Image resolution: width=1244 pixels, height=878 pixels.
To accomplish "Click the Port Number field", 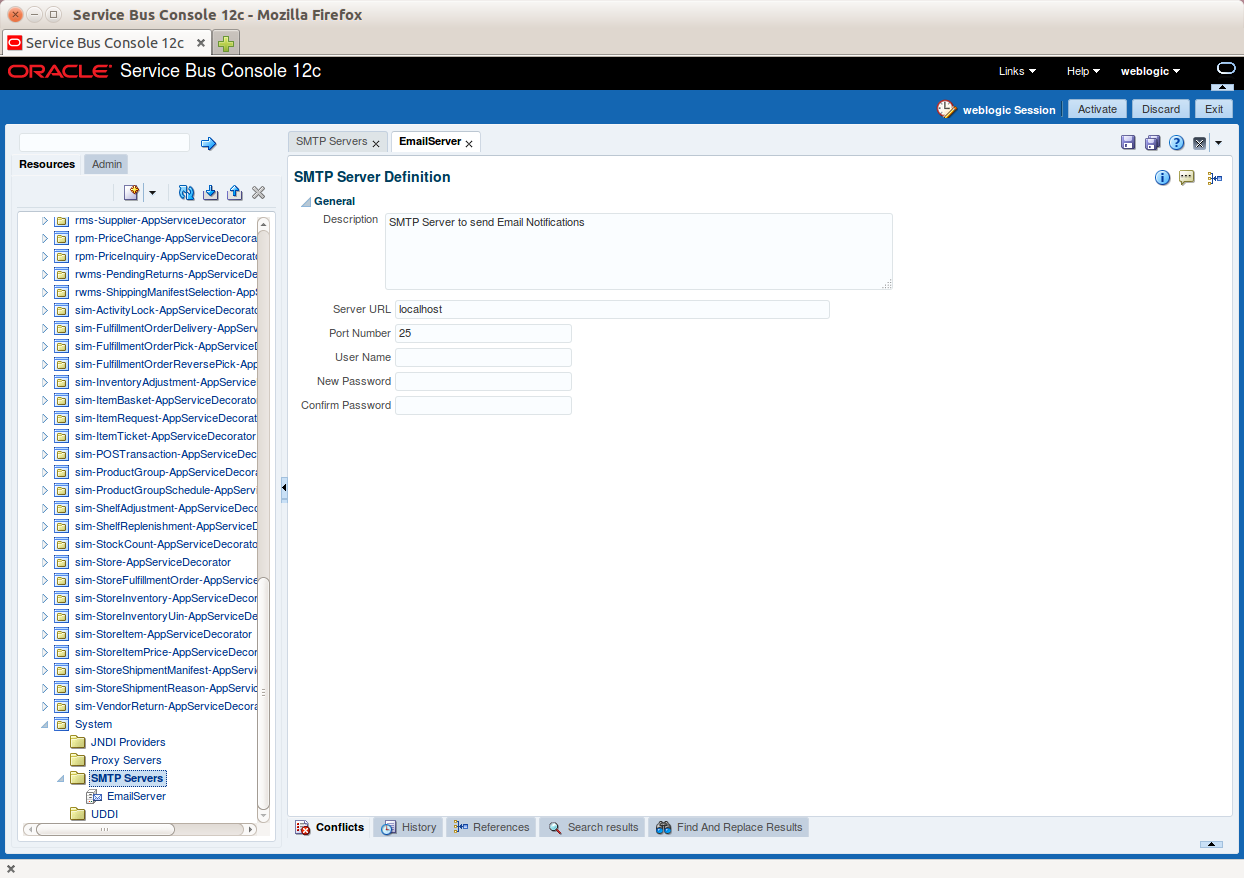I will tap(483, 333).
